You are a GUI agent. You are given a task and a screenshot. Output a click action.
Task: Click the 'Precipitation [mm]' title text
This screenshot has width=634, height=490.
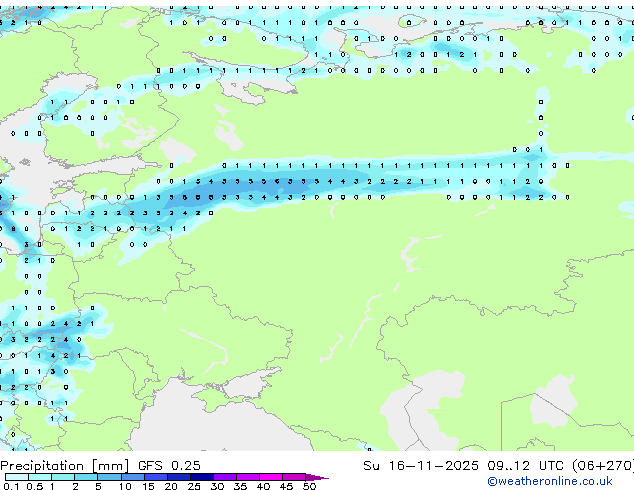(x=65, y=466)
